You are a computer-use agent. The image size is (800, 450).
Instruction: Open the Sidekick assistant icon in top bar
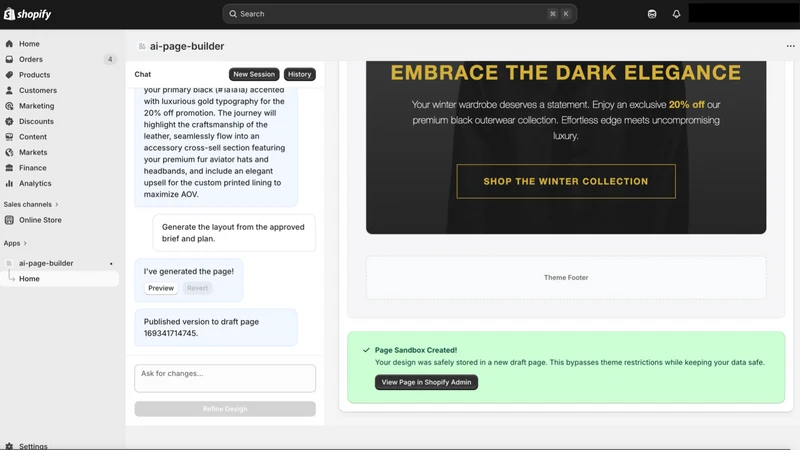652,14
